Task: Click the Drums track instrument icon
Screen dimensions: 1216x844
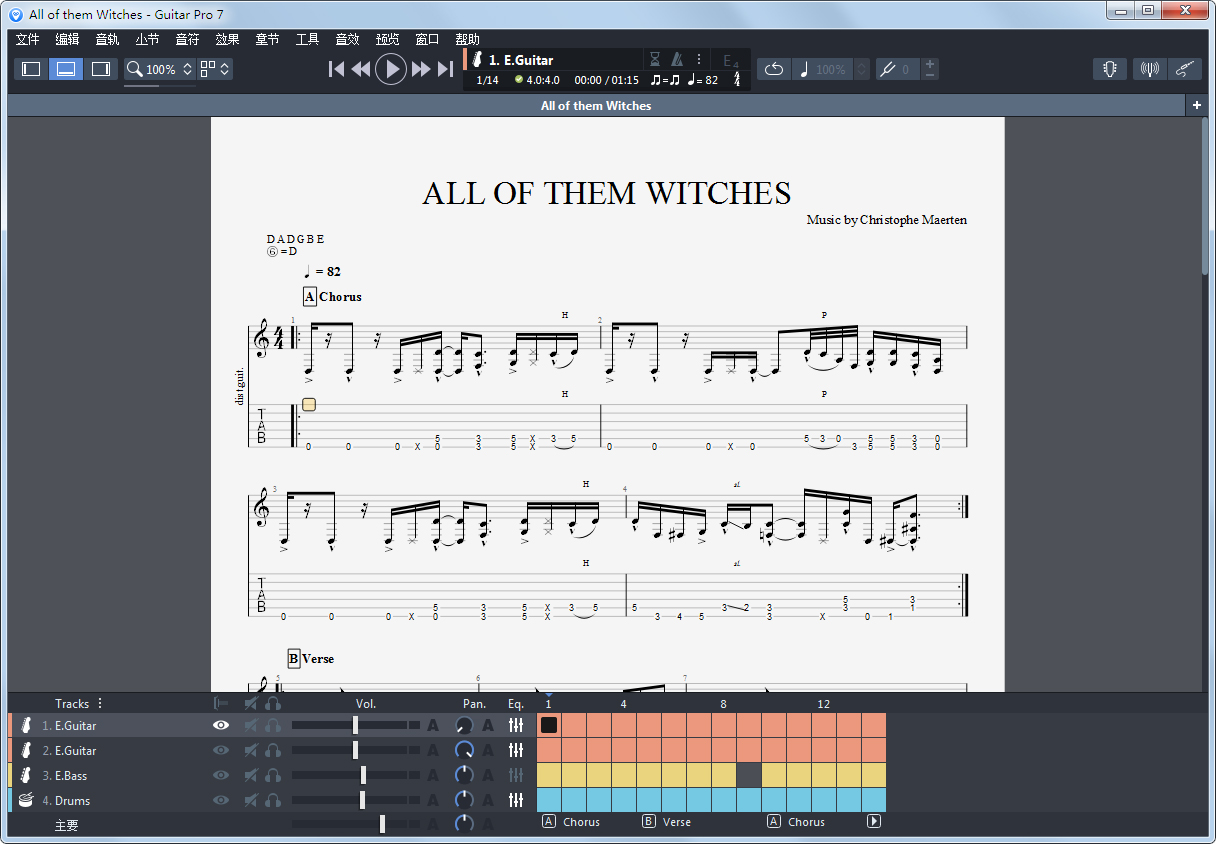Action: tap(27, 800)
